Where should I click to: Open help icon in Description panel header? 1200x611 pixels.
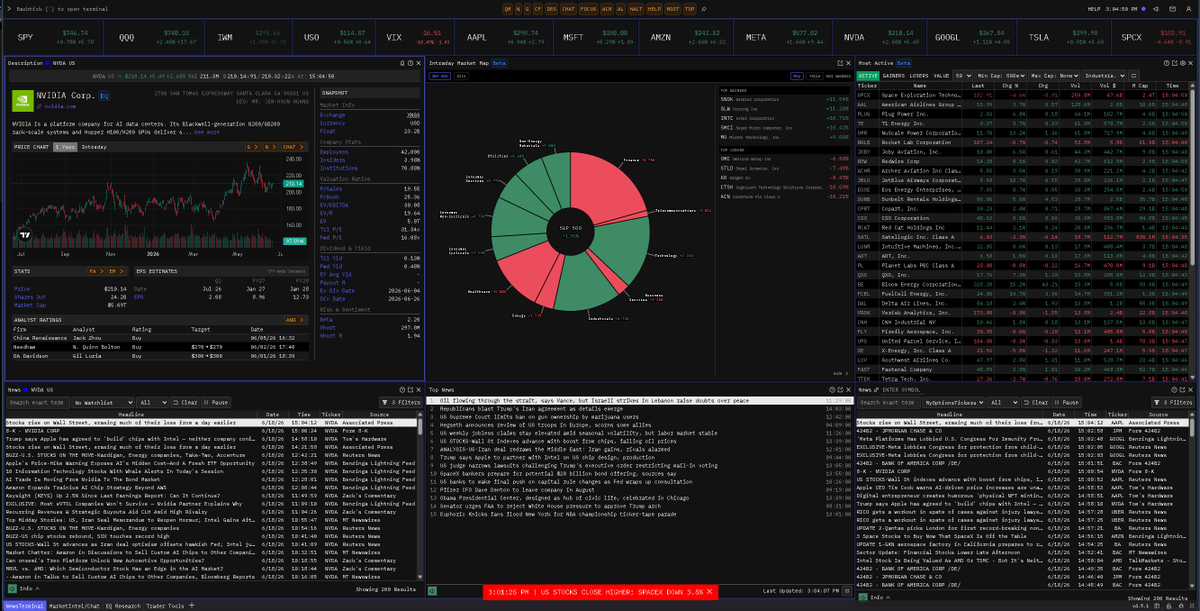click(410, 63)
